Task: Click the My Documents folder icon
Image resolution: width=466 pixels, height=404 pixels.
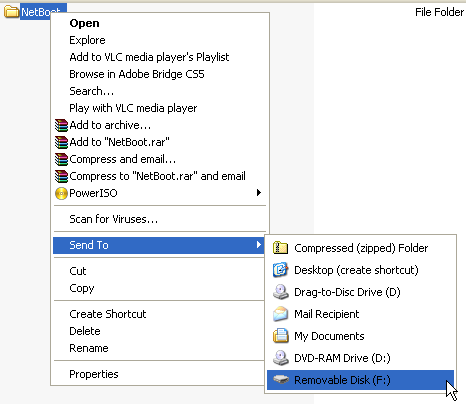Action: [280, 336]
